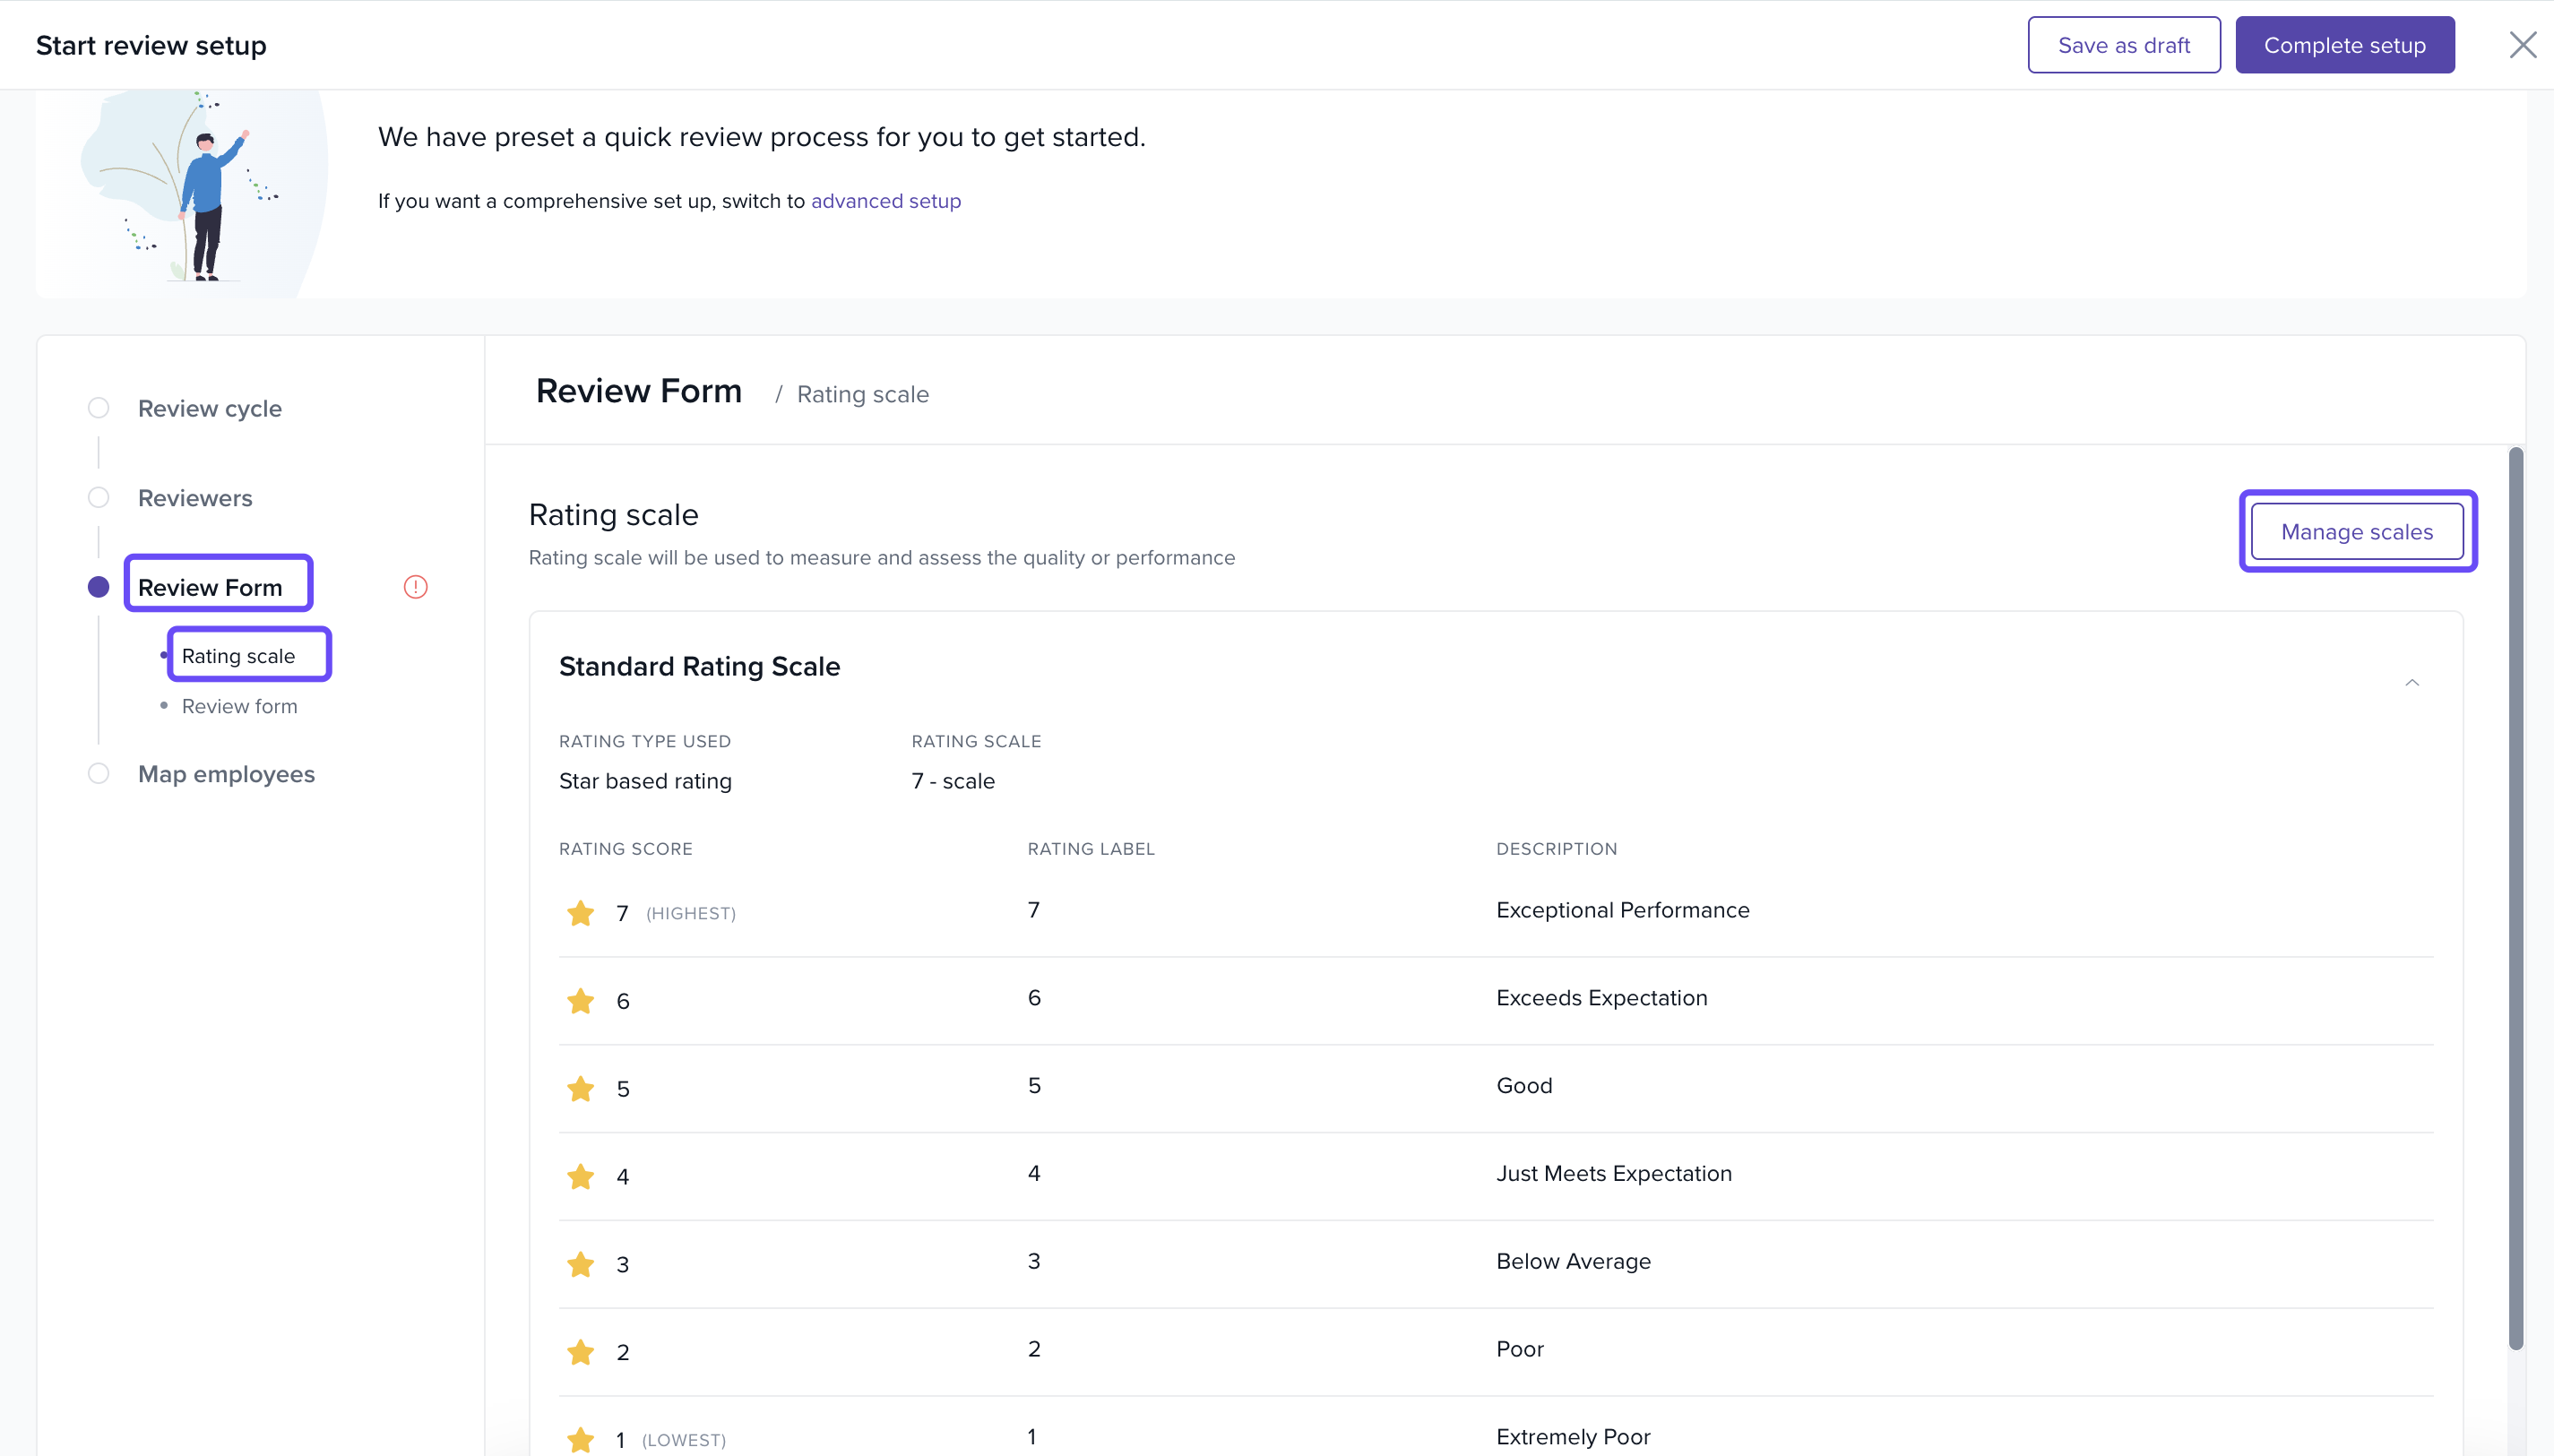Click the star icon for rating 5
This screenshot has width=2554, height=1456.
580,1089
